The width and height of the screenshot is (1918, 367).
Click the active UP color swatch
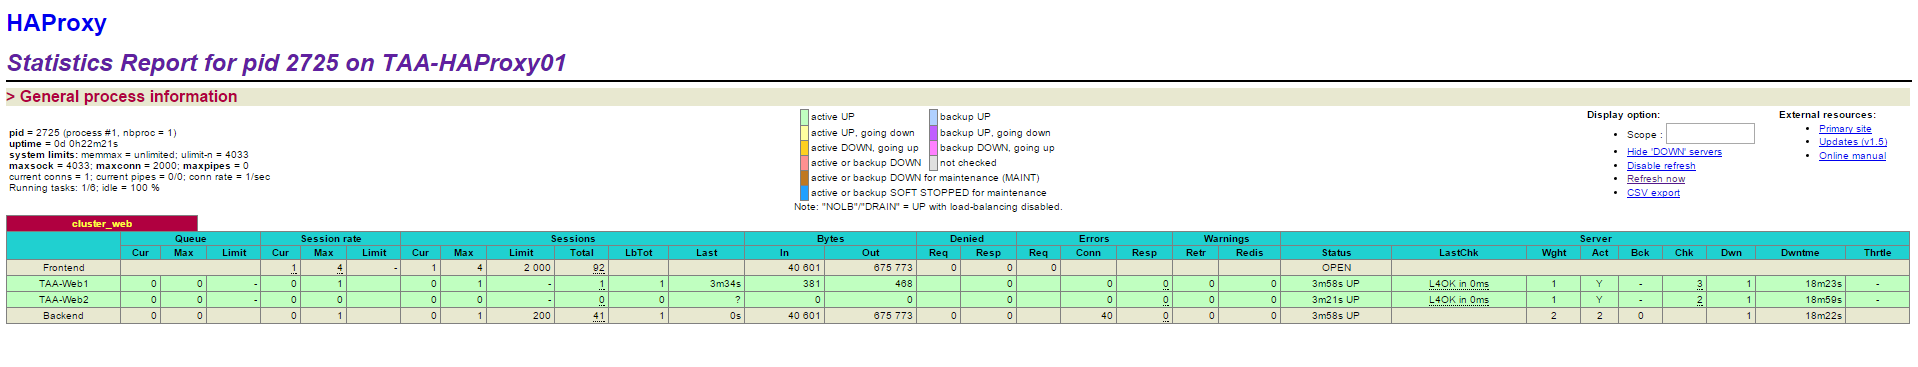coord(804,117)
